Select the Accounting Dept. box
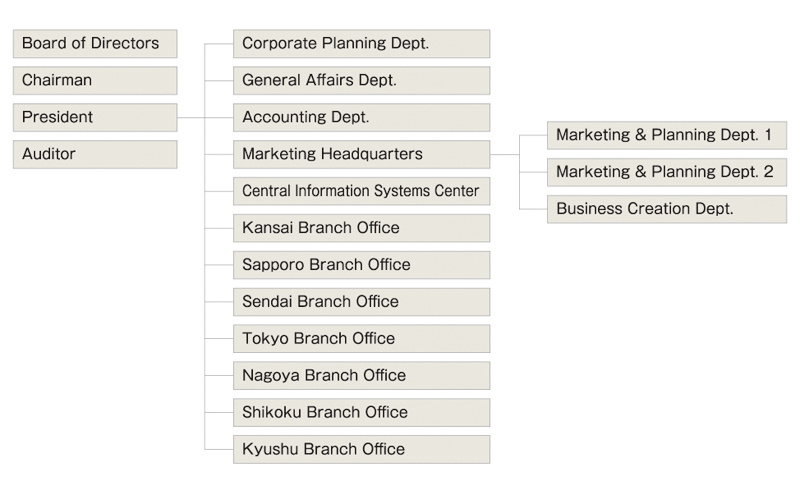This screenshot has width=800, height=490. [362, 117]
